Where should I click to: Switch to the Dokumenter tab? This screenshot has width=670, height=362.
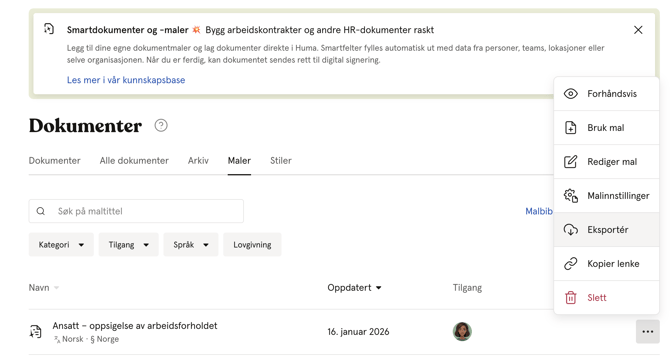pos(54,161)
